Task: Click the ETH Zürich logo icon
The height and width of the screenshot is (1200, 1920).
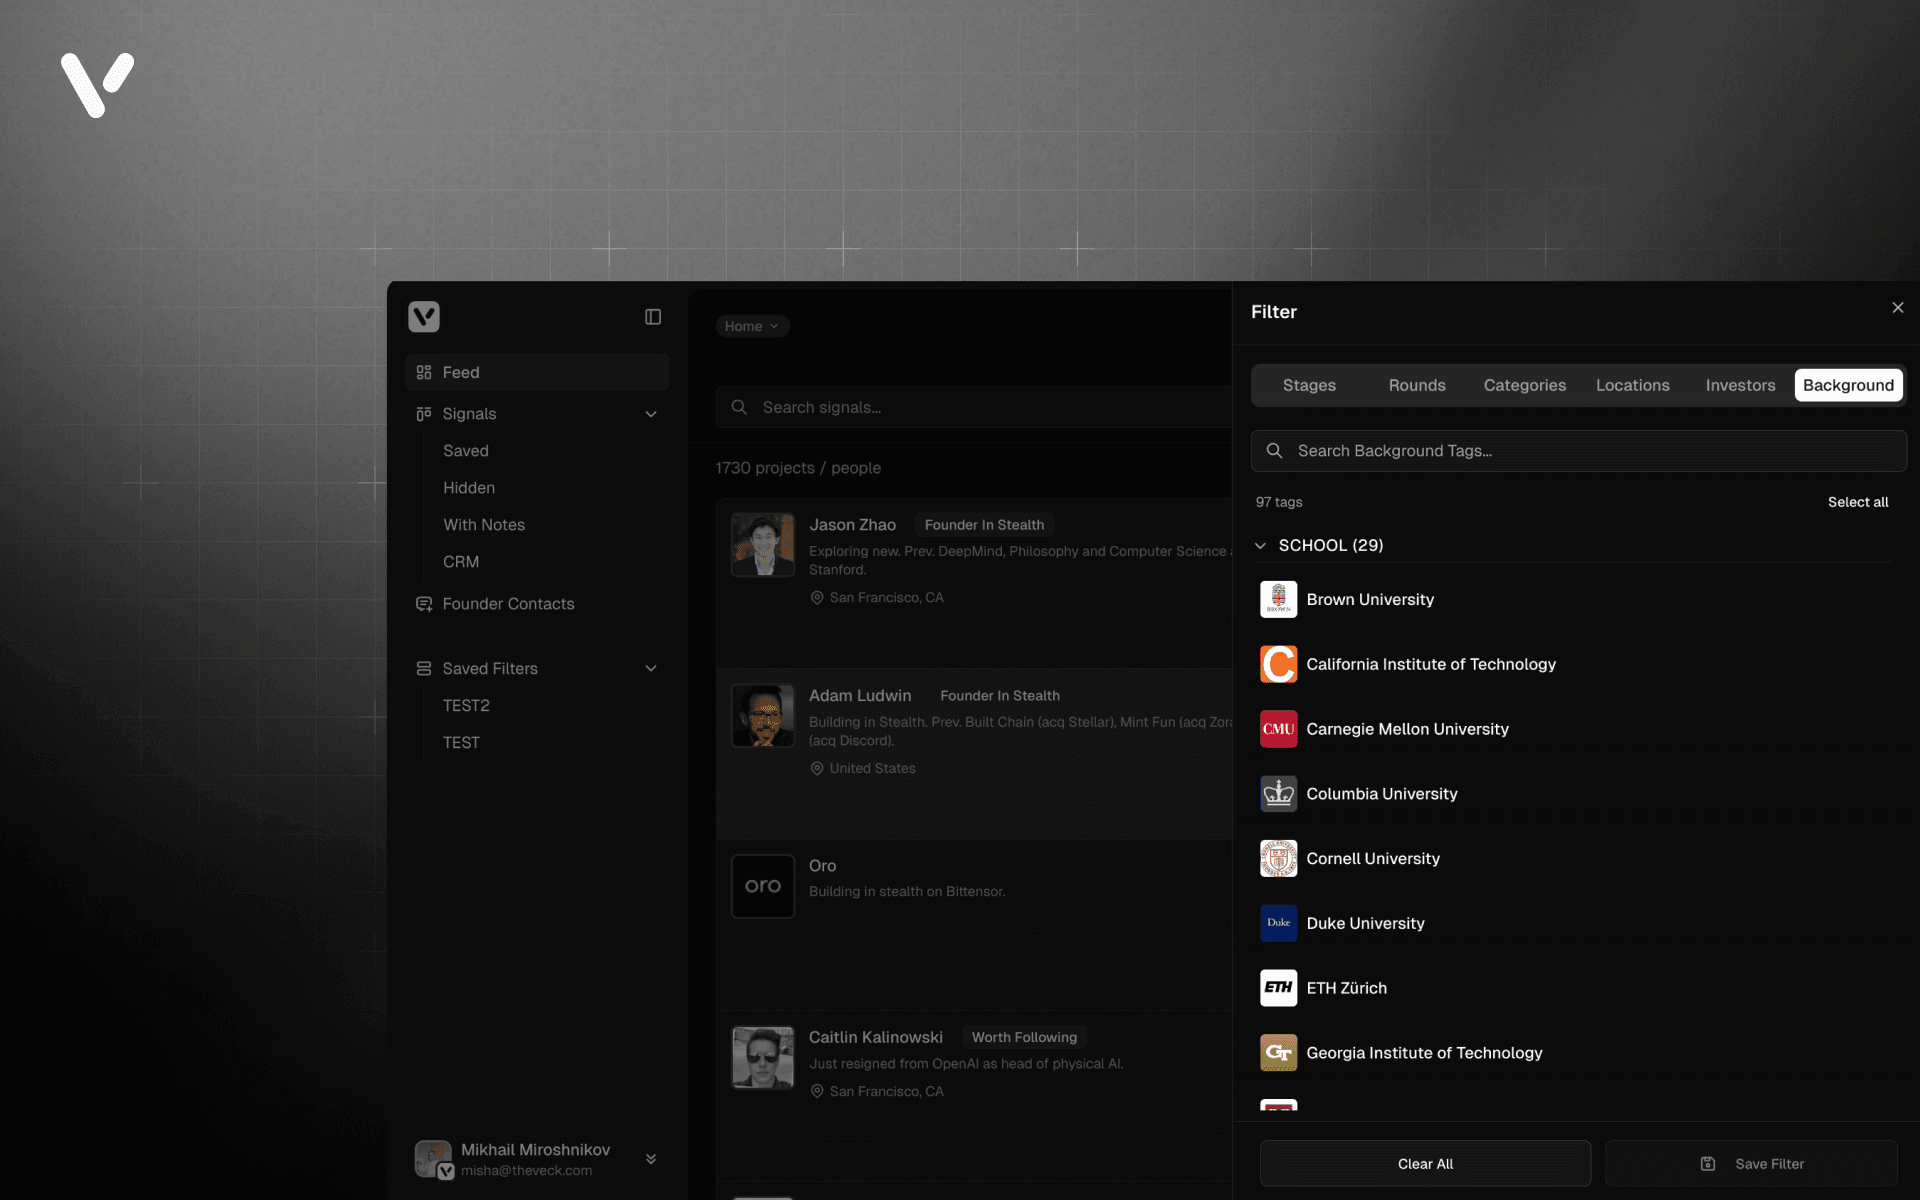Action: point(1278,988)
